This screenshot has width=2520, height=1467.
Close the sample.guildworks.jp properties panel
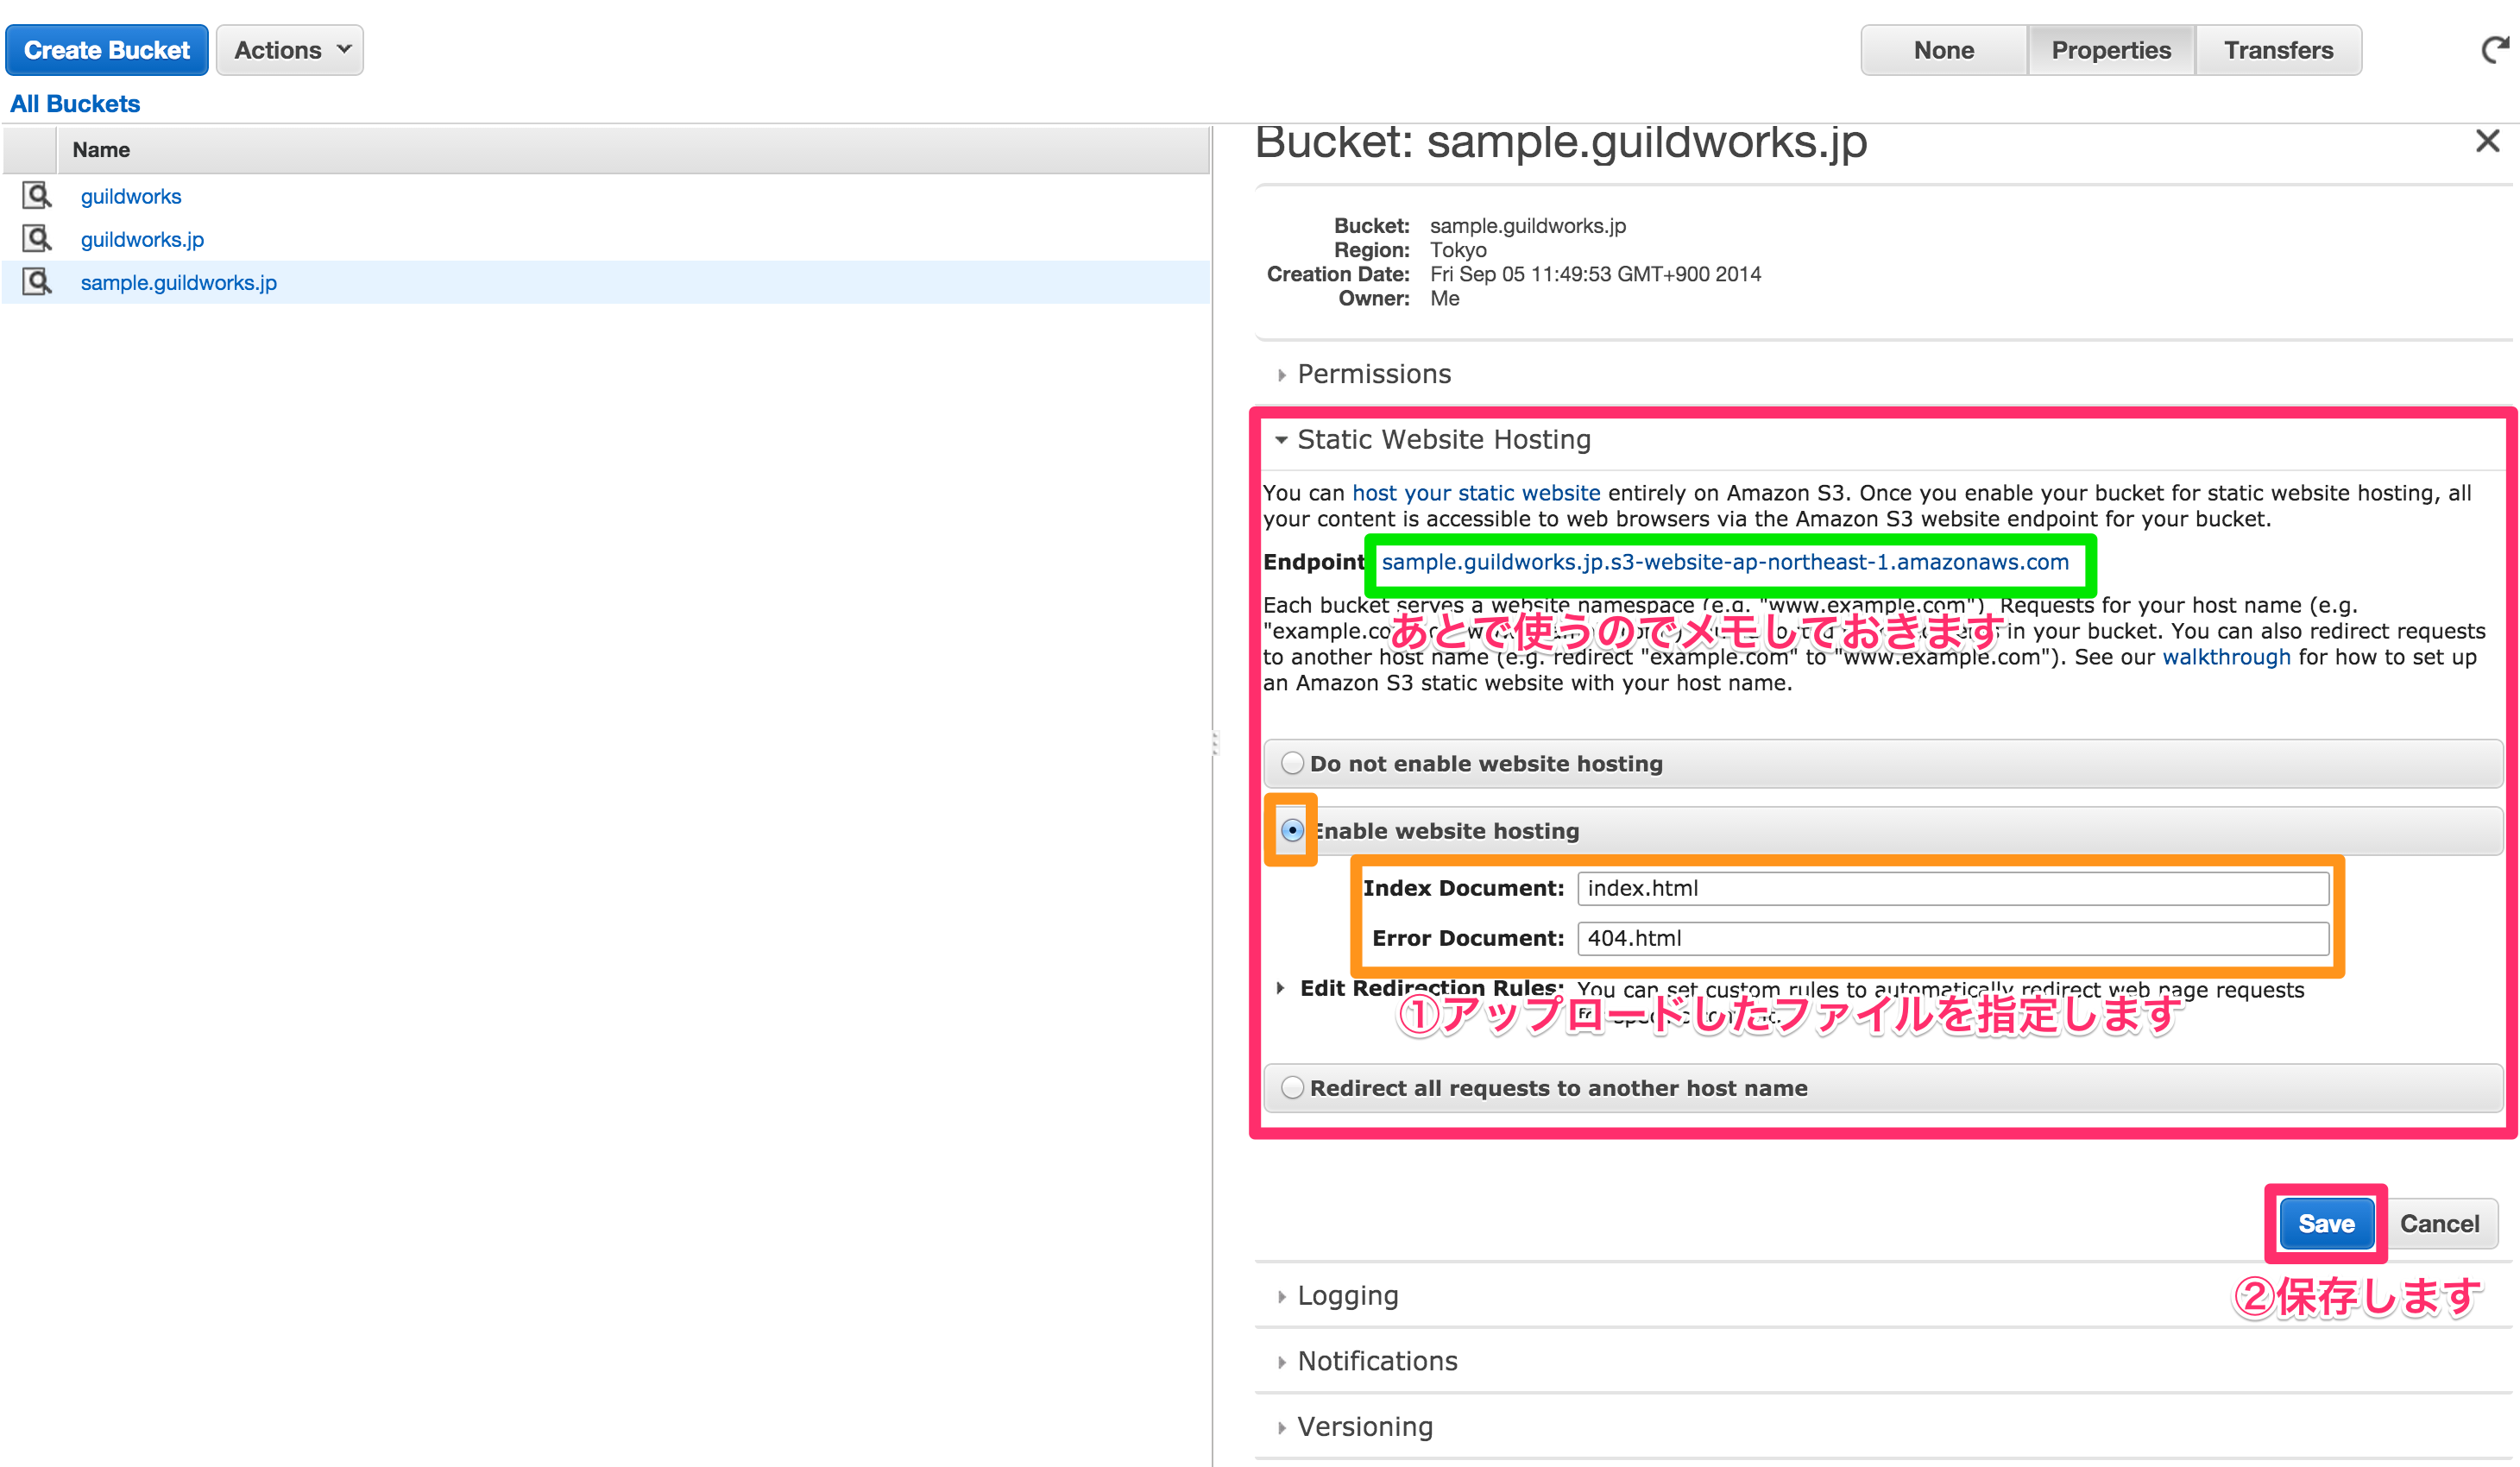coord(2487,141)
